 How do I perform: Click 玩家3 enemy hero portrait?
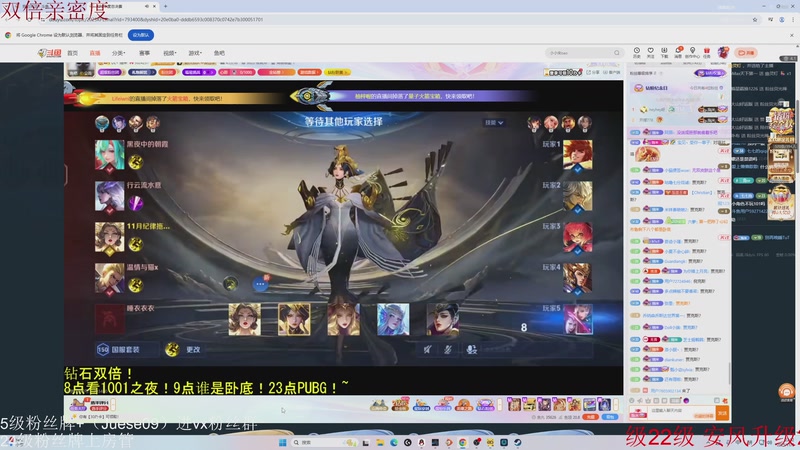pos(578,237)
